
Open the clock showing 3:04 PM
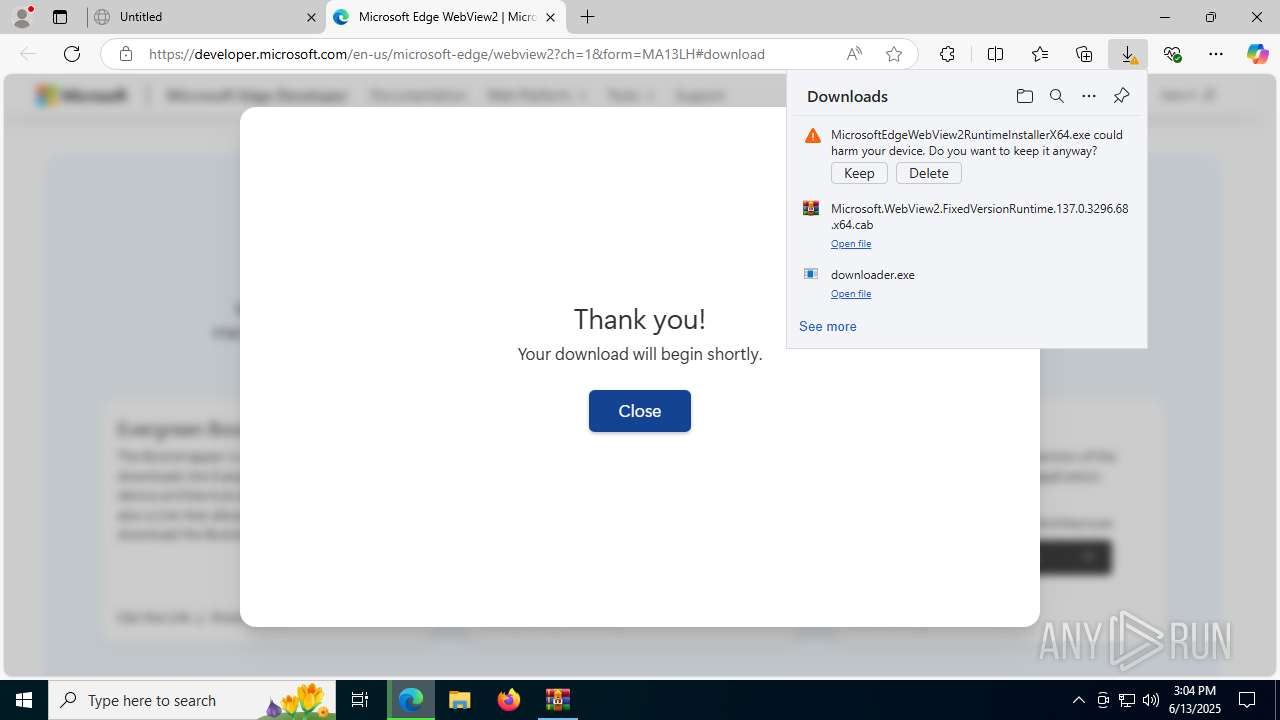tap(1195, 700)
